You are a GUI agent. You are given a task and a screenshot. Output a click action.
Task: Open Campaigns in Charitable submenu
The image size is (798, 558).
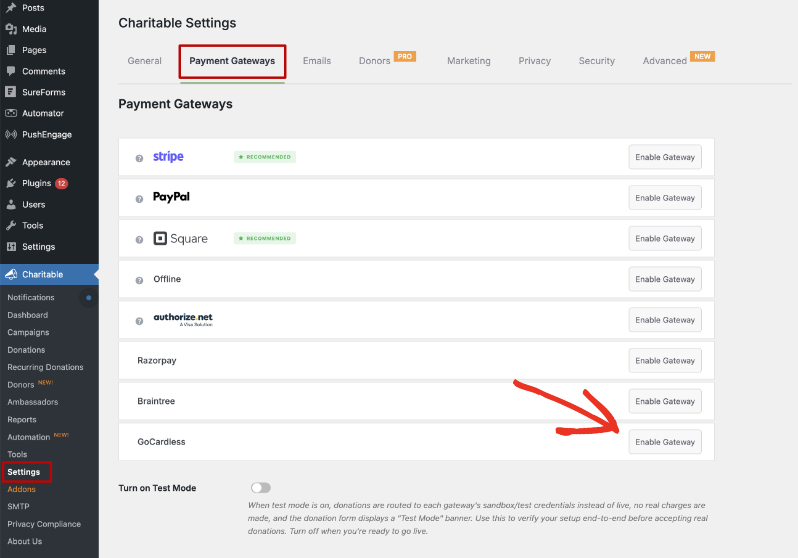tap(28, 332)
